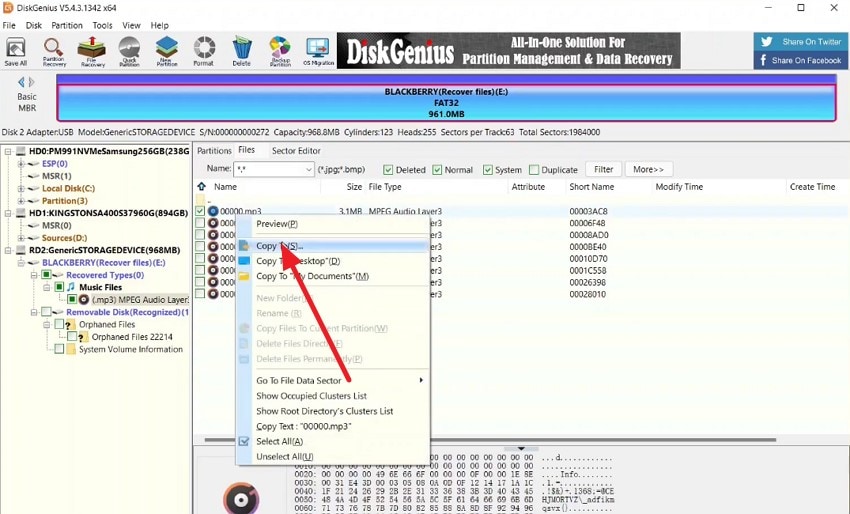Screen dimensions: 850x514
Task: Expand the Sources(D:) node
Action: [21, 237]
